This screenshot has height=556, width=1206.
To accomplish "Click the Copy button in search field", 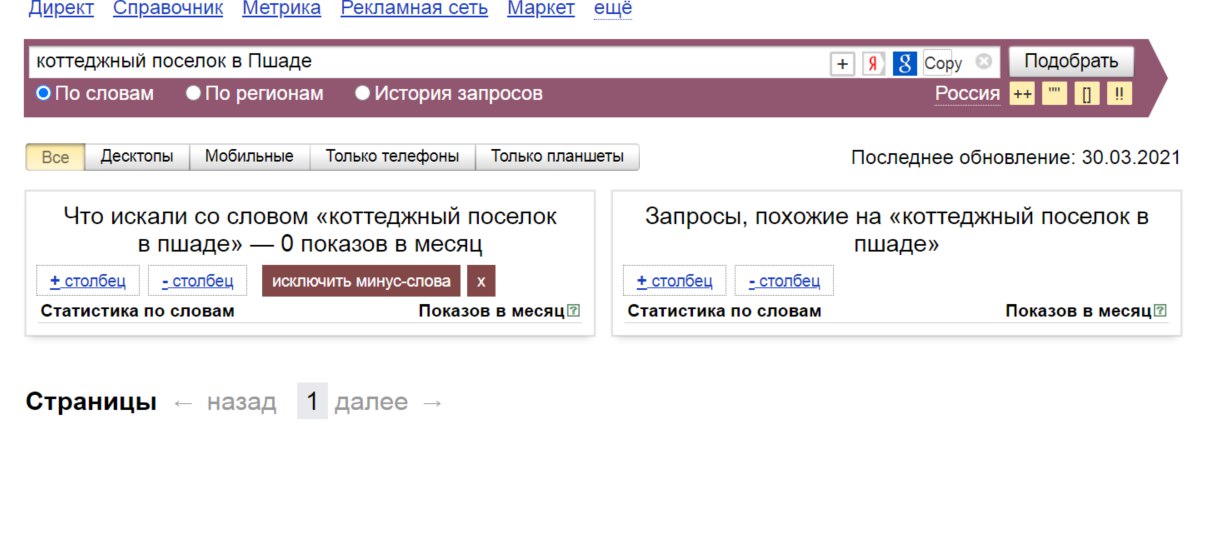I will pos(943,63).
